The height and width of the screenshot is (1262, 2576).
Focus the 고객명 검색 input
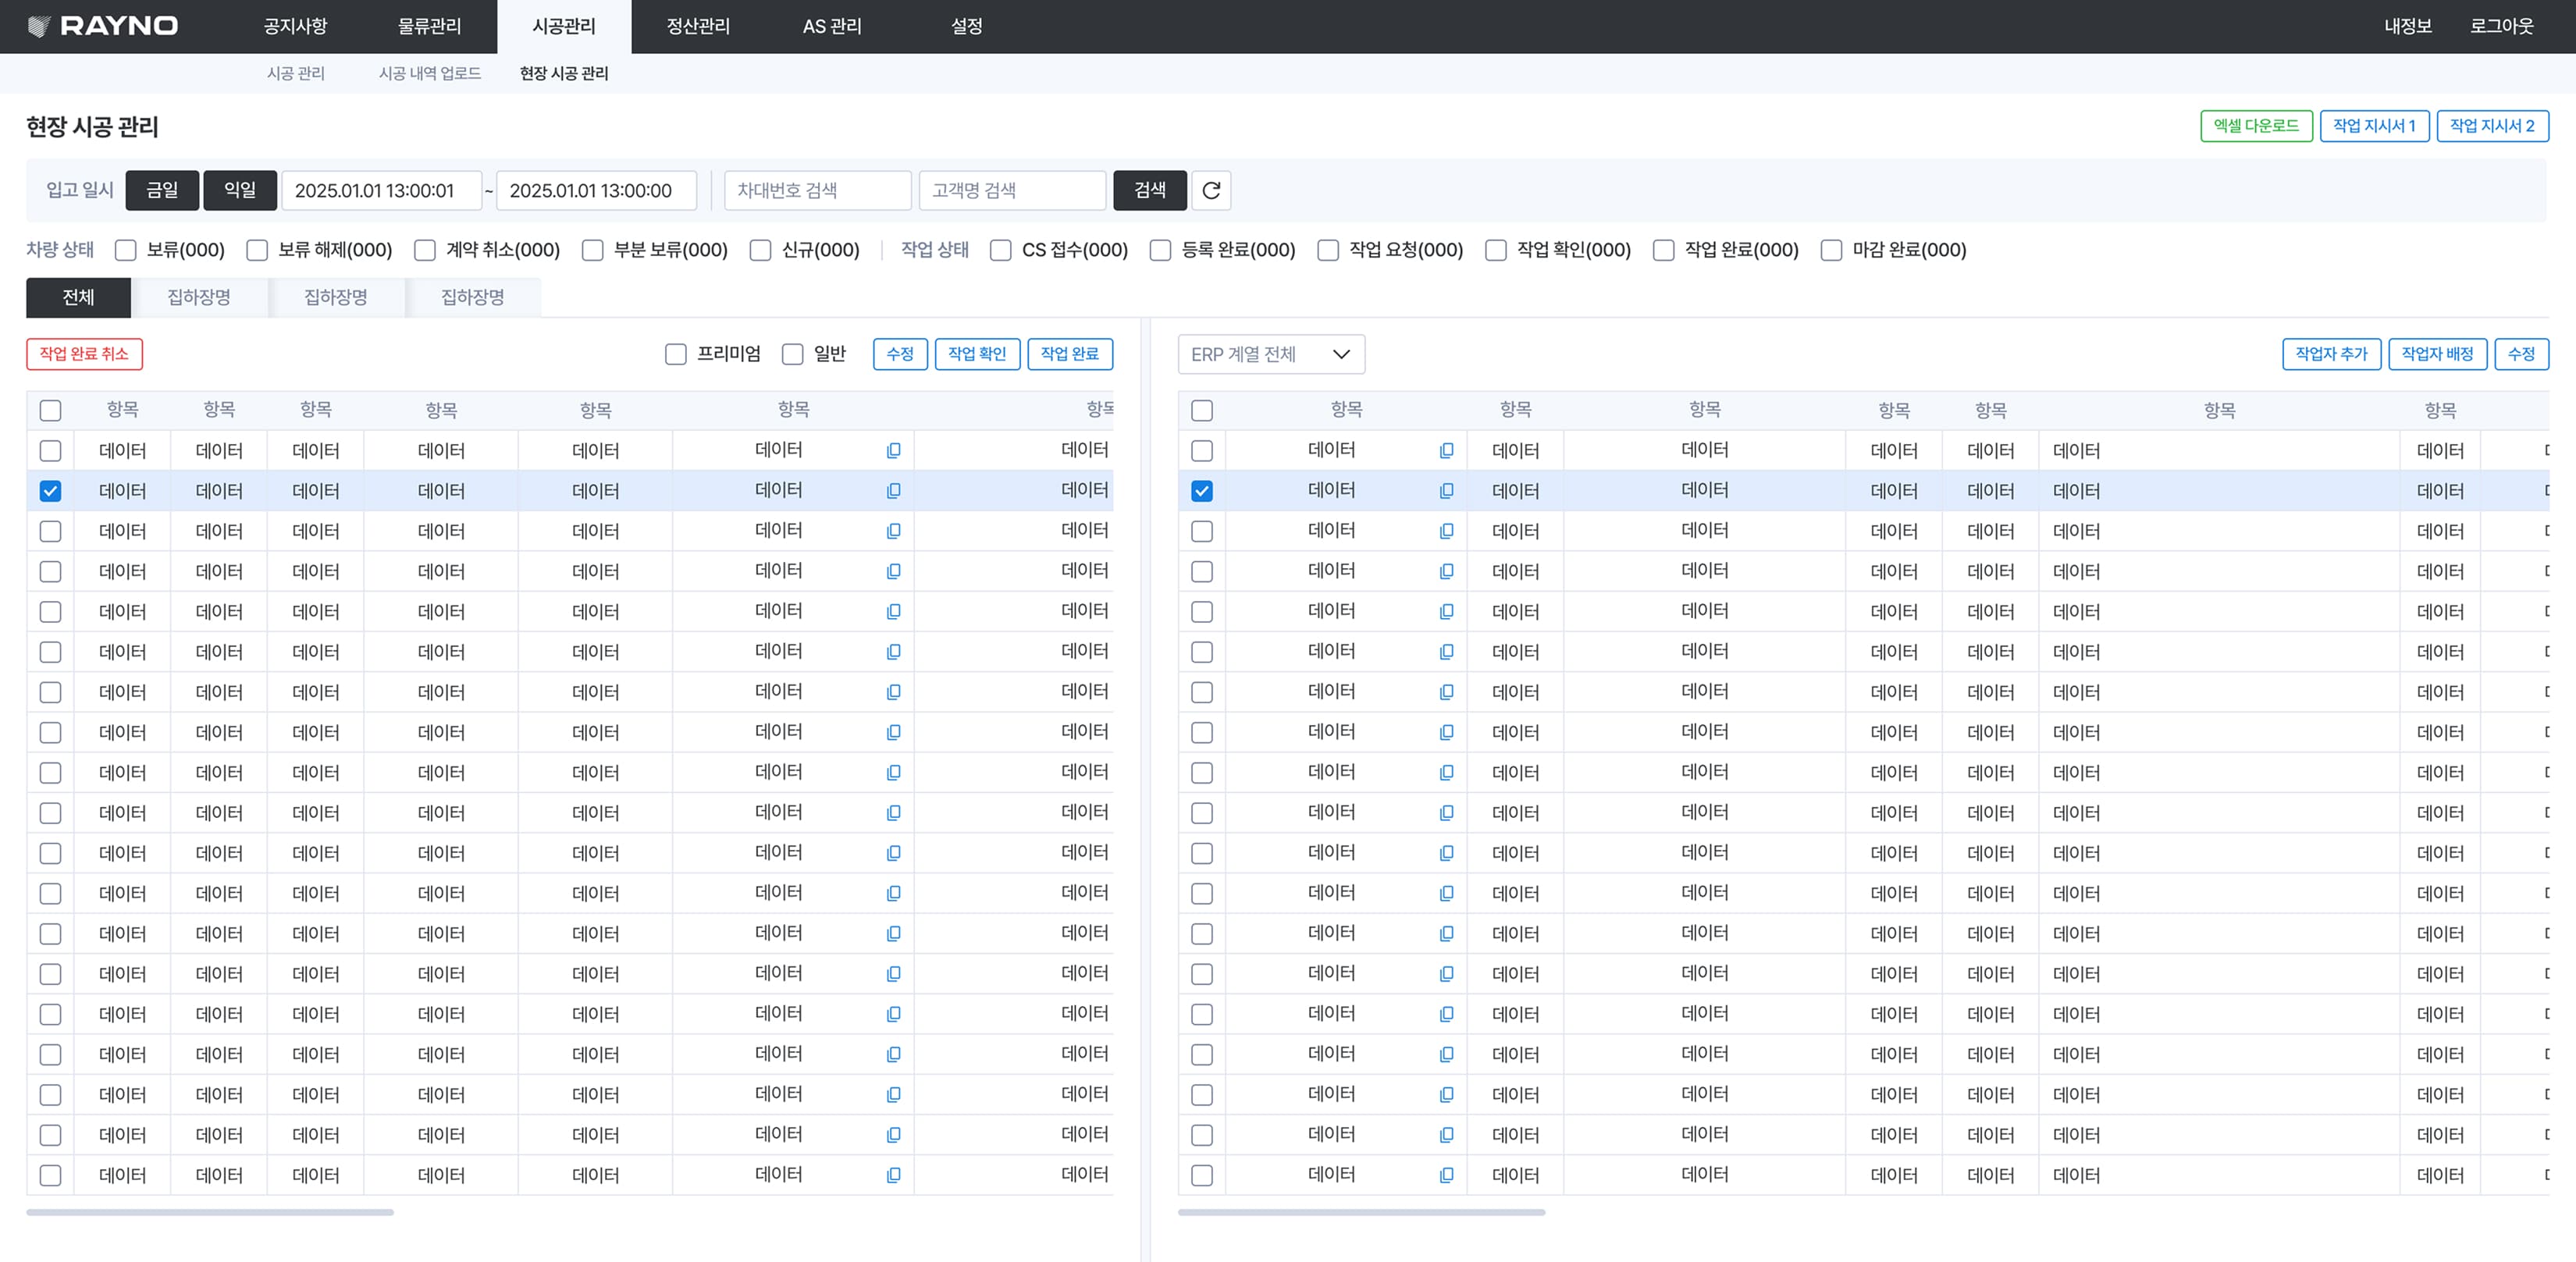[x=1012, y=190]
